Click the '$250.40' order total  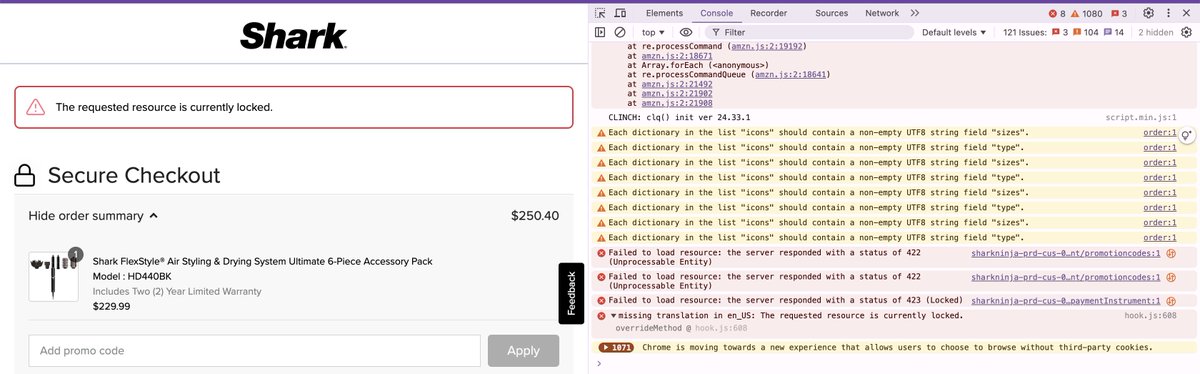click(535, 215)
